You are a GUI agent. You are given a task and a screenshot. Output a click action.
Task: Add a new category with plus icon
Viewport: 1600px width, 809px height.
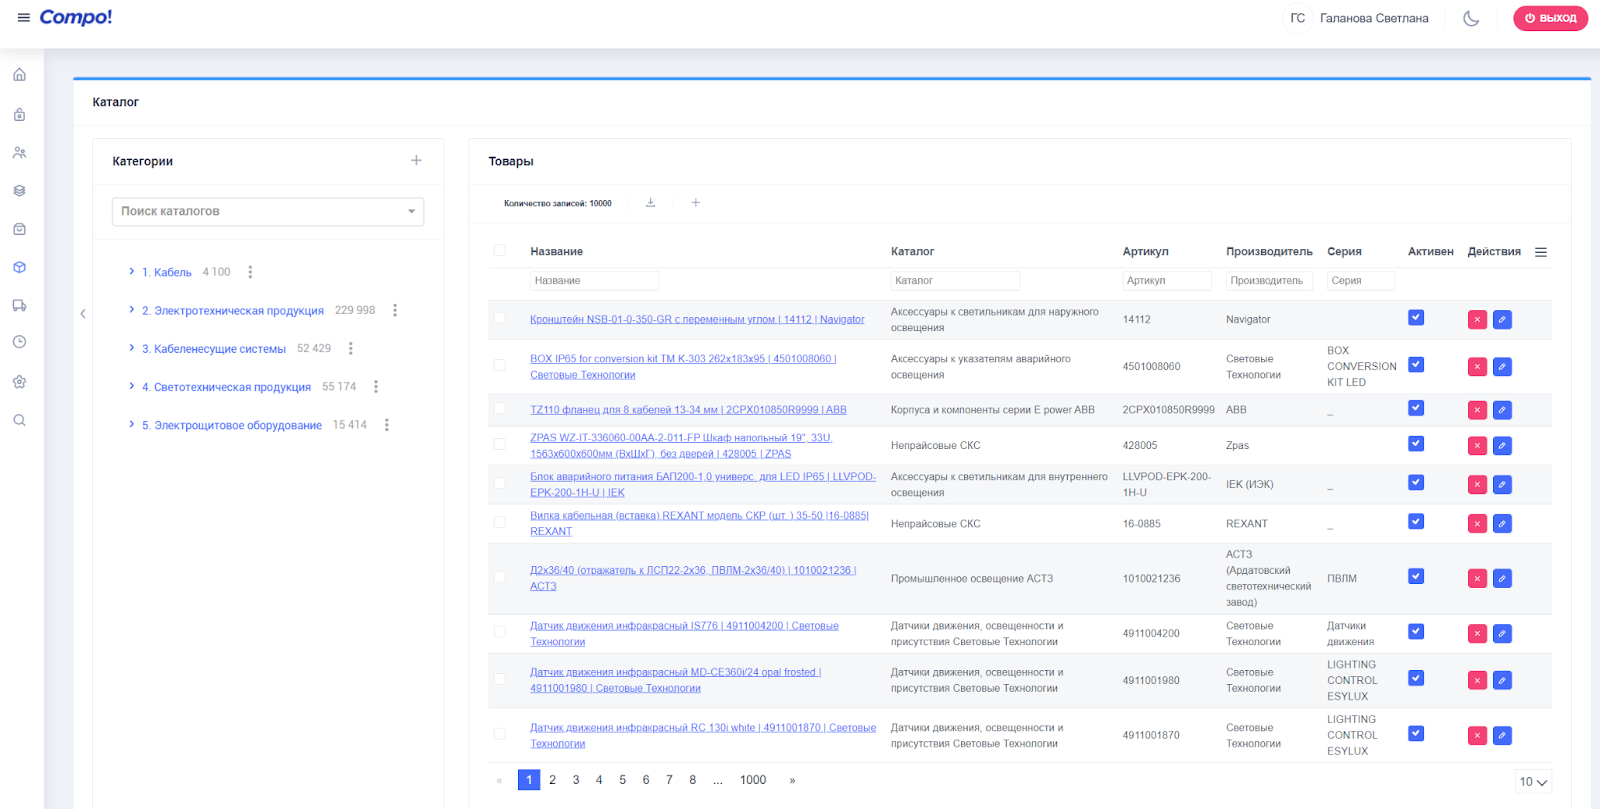416,160
